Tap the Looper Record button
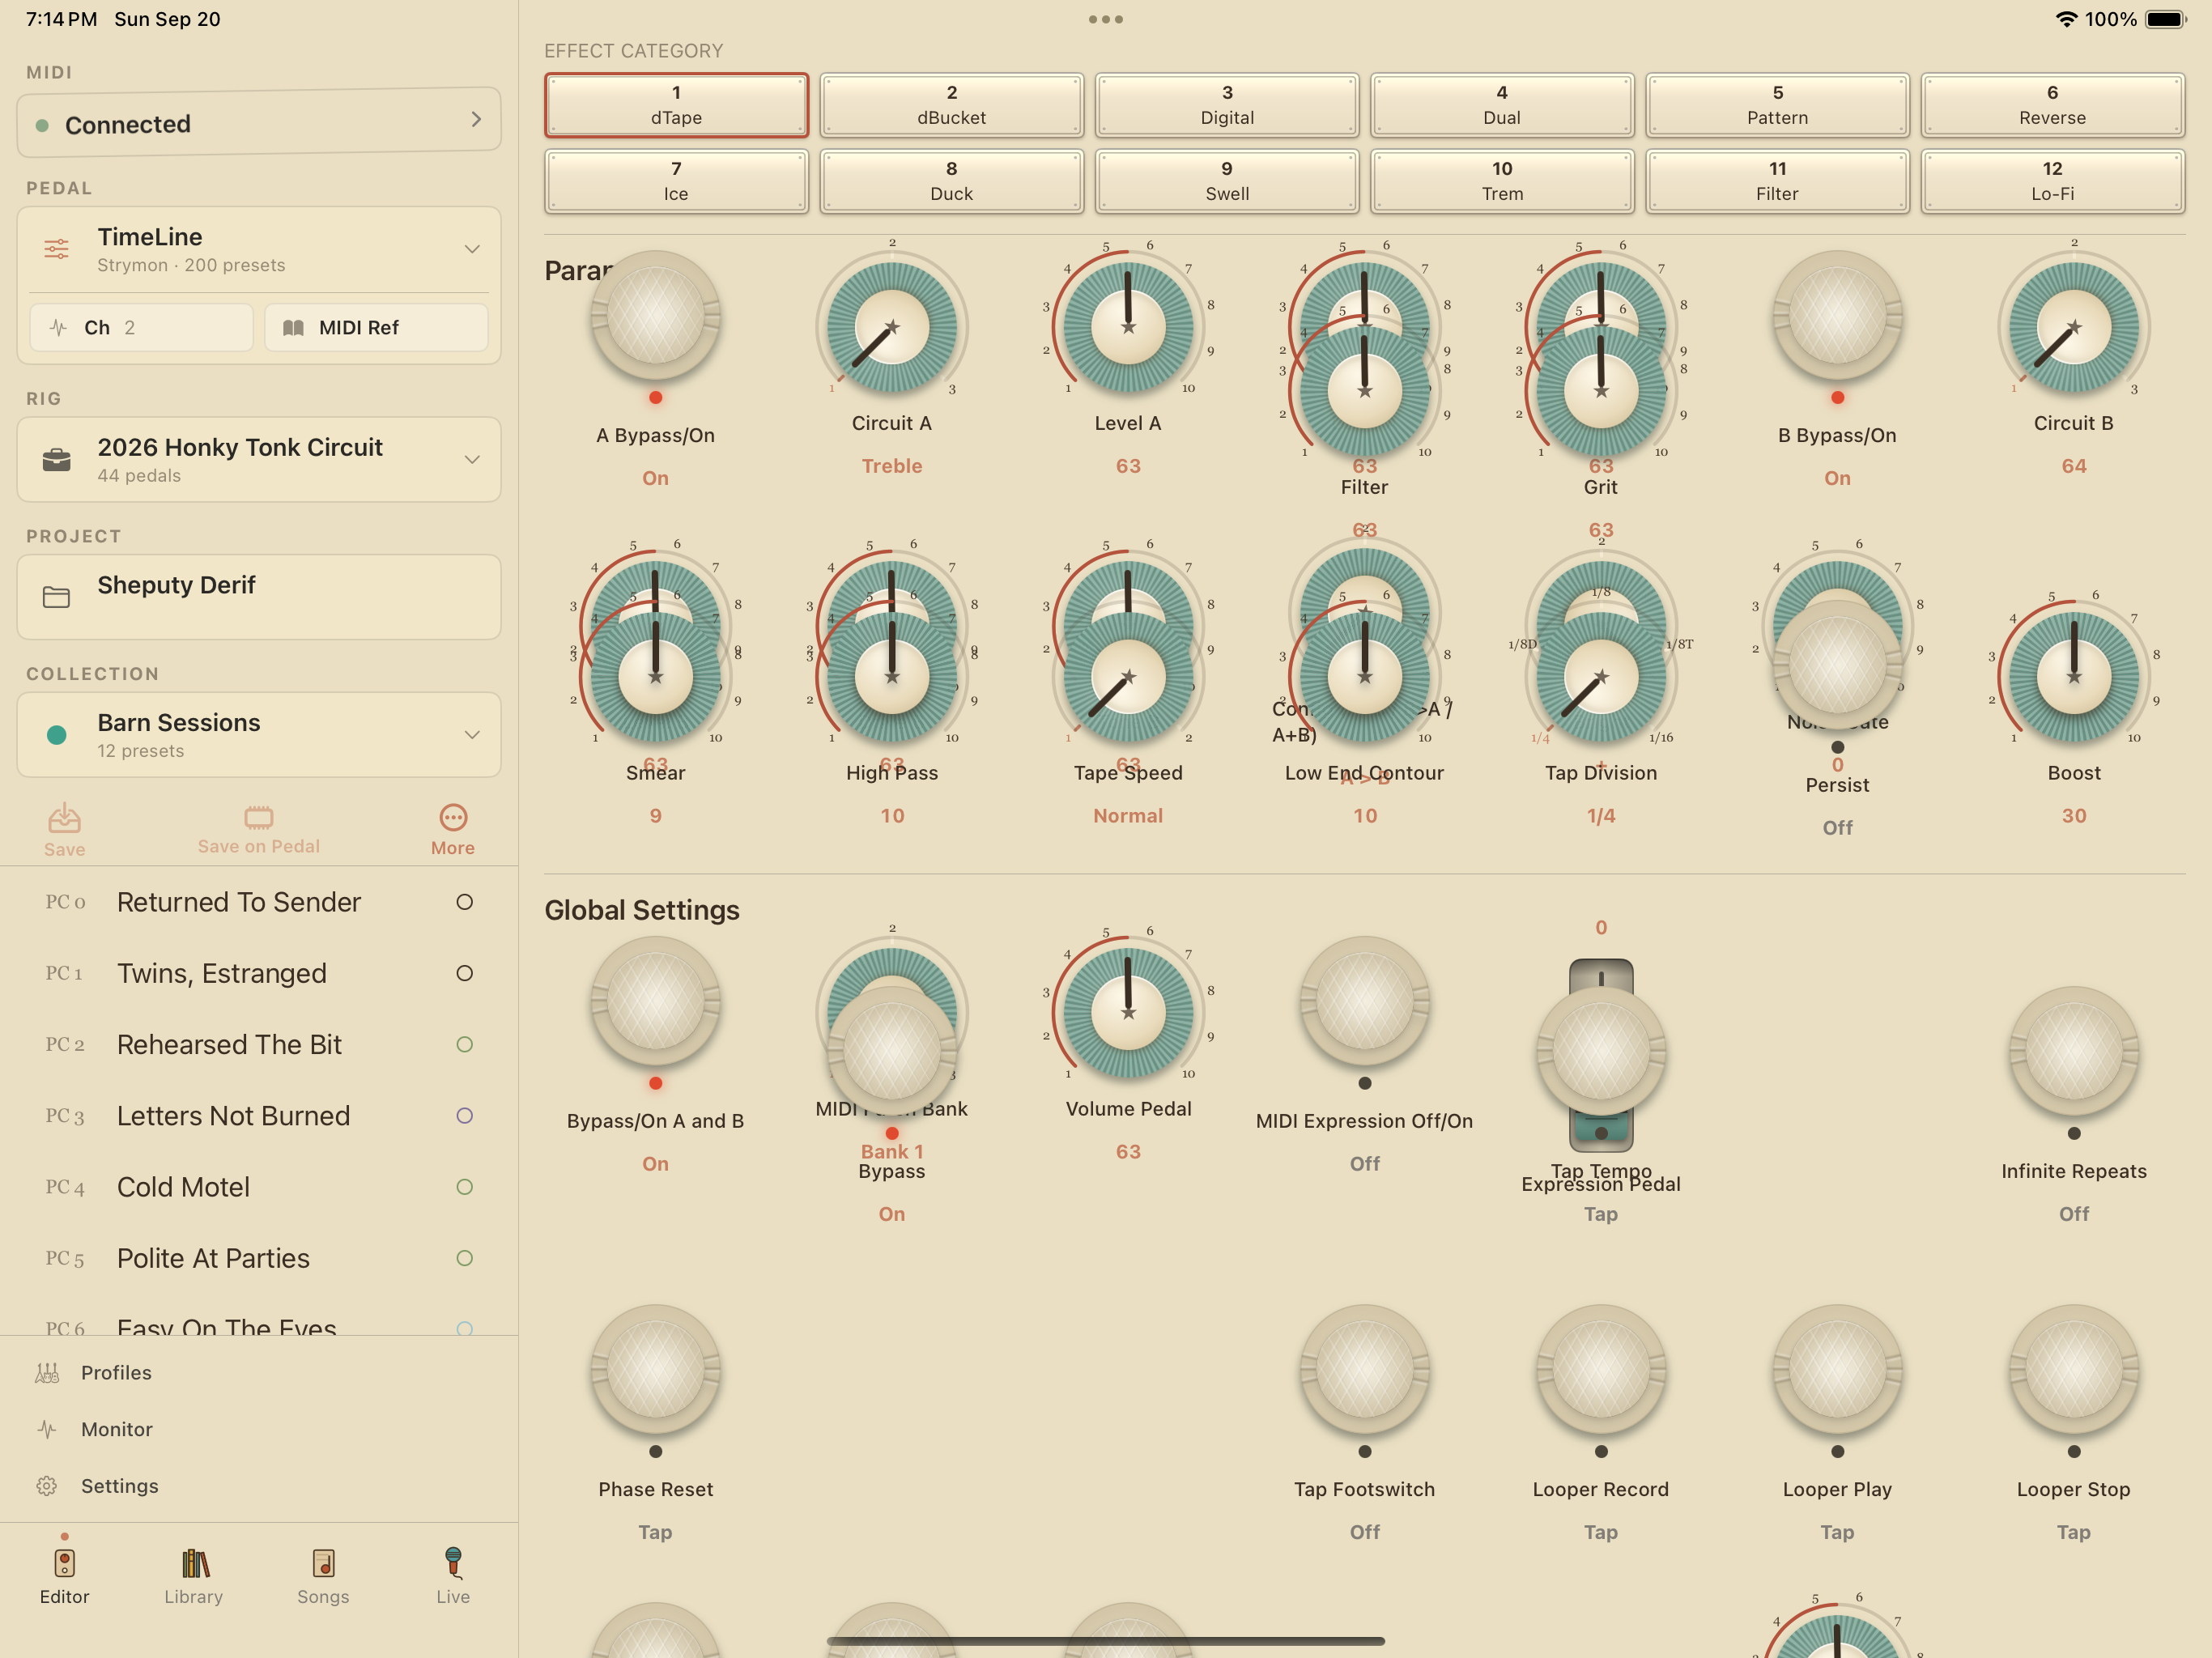The height and width of the screenshot is (1658, 2212). point(1601,1369)
